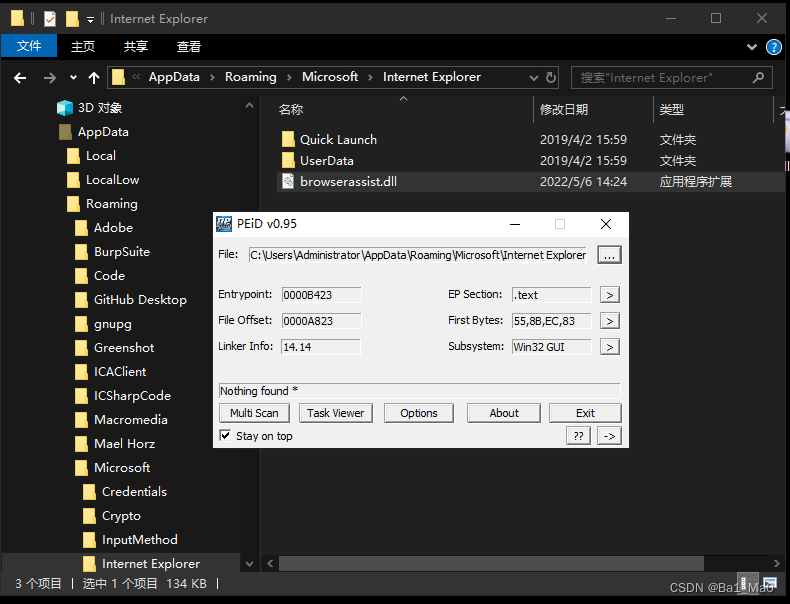Click the ?? button in PEiD

pyautogui.click(x=578, y=436)
